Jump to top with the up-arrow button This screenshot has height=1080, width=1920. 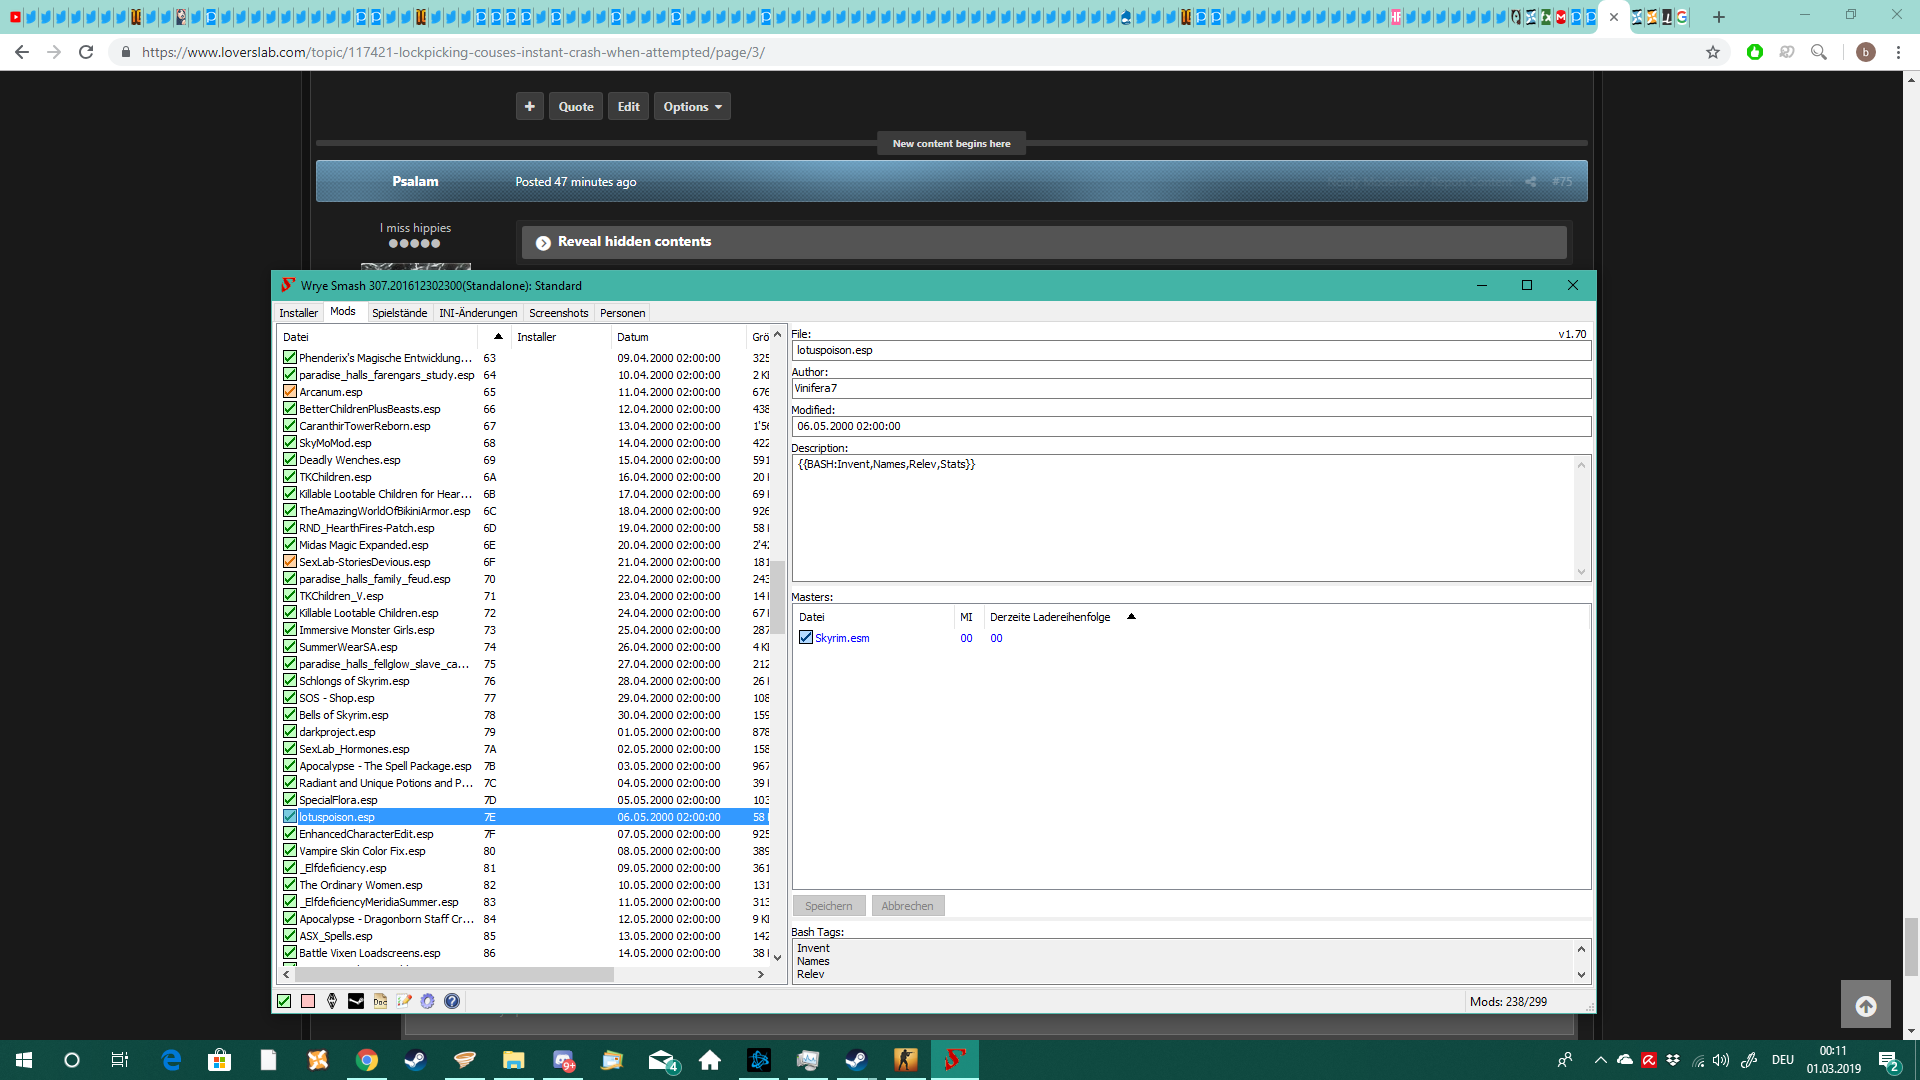pyautogui.click(x=1866, y=1006)
